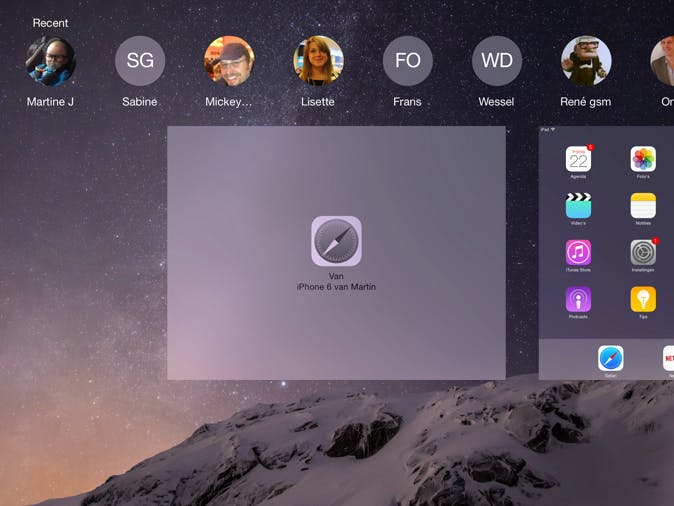
Task: Click the 'Mickey...' name label
Action: pyautogui.click(x=229, y=102)
